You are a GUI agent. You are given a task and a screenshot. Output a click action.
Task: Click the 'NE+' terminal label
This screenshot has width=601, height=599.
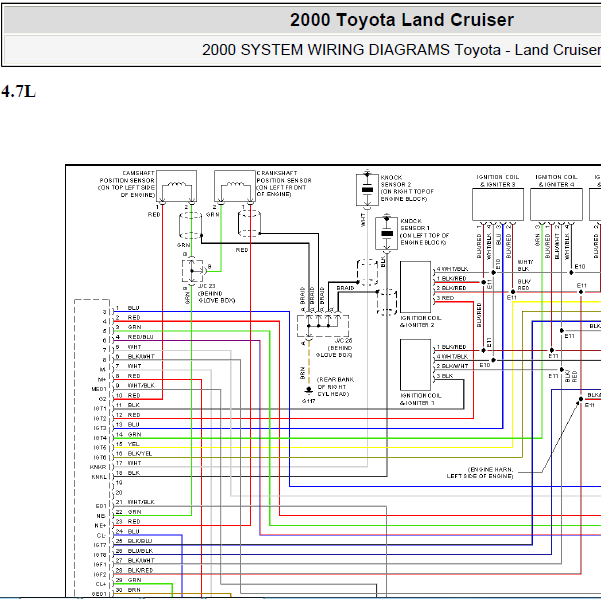tap(100, 525)
